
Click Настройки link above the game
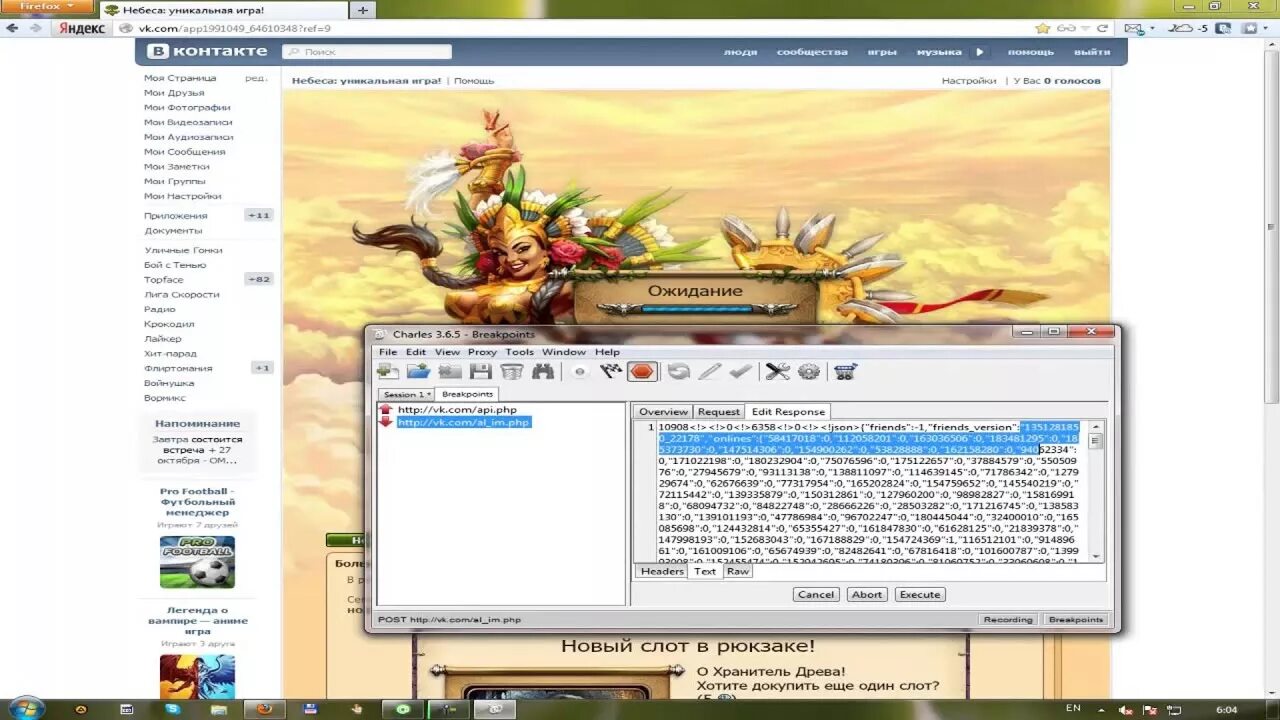968,81
